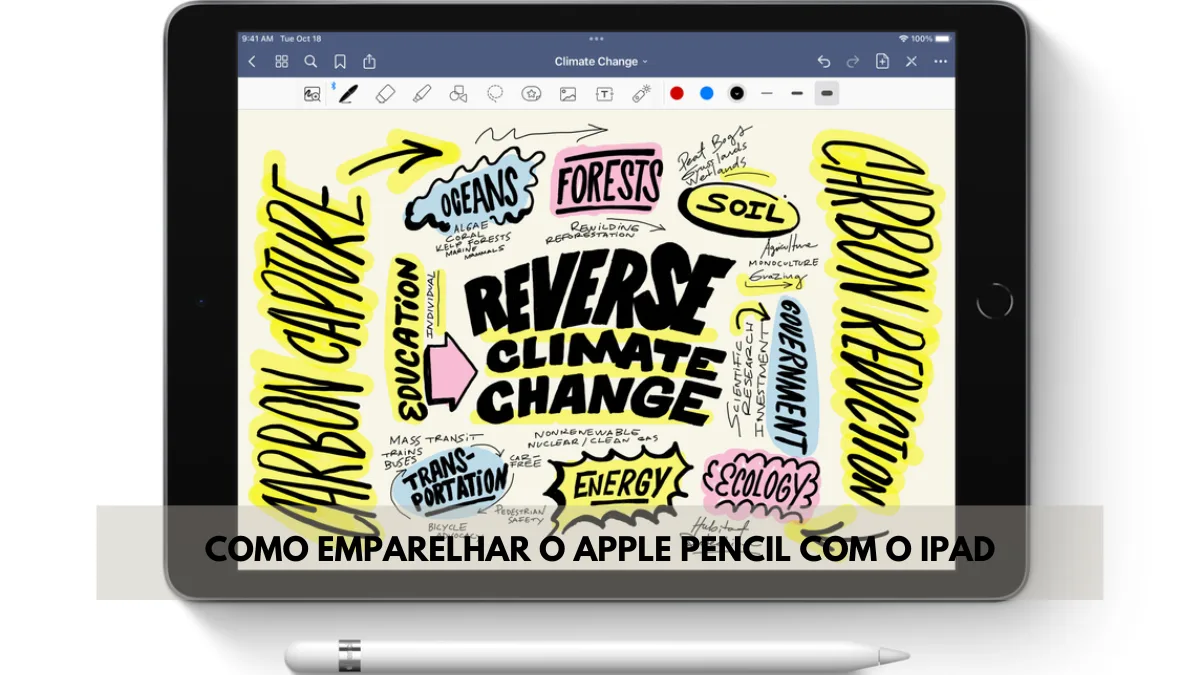
Task: Choose the blue pen color
Action: point(707,93)
